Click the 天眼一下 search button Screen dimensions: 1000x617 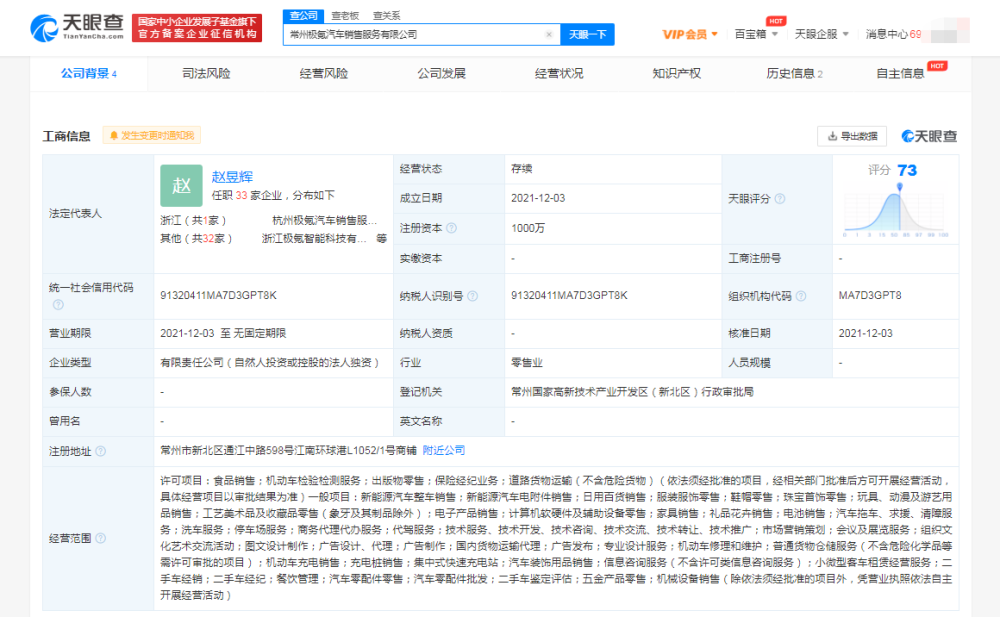click(x=587, y=34)
